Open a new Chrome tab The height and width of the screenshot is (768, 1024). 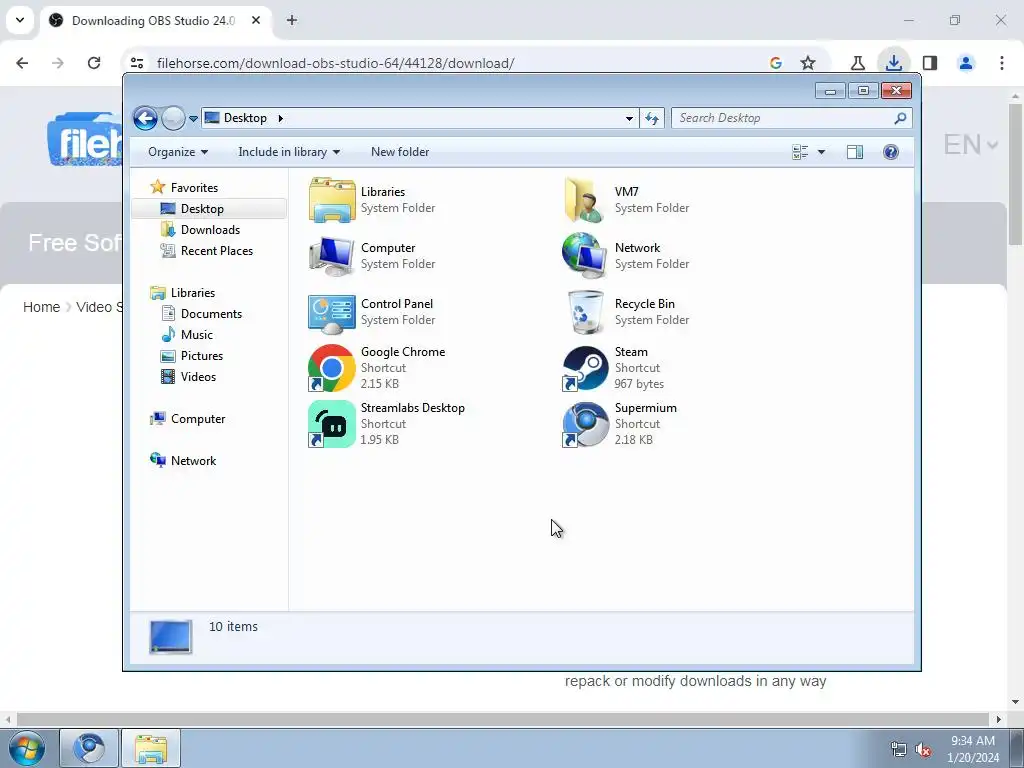point(292,20)
